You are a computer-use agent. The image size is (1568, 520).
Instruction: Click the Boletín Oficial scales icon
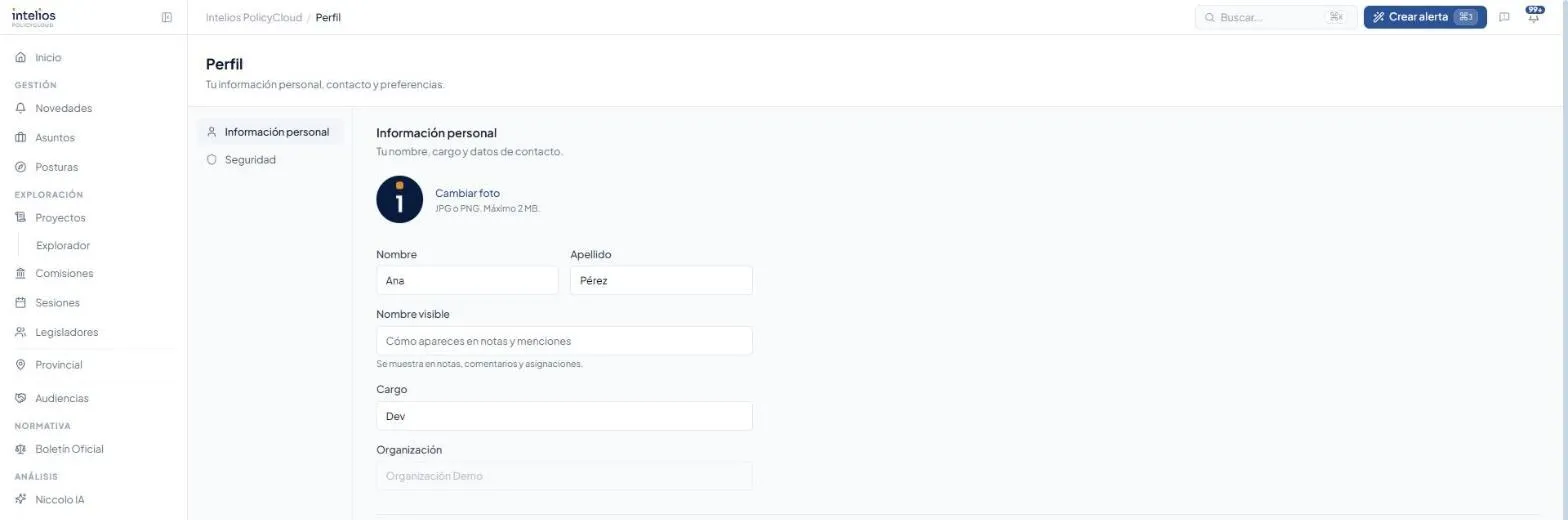click(20, 449)
